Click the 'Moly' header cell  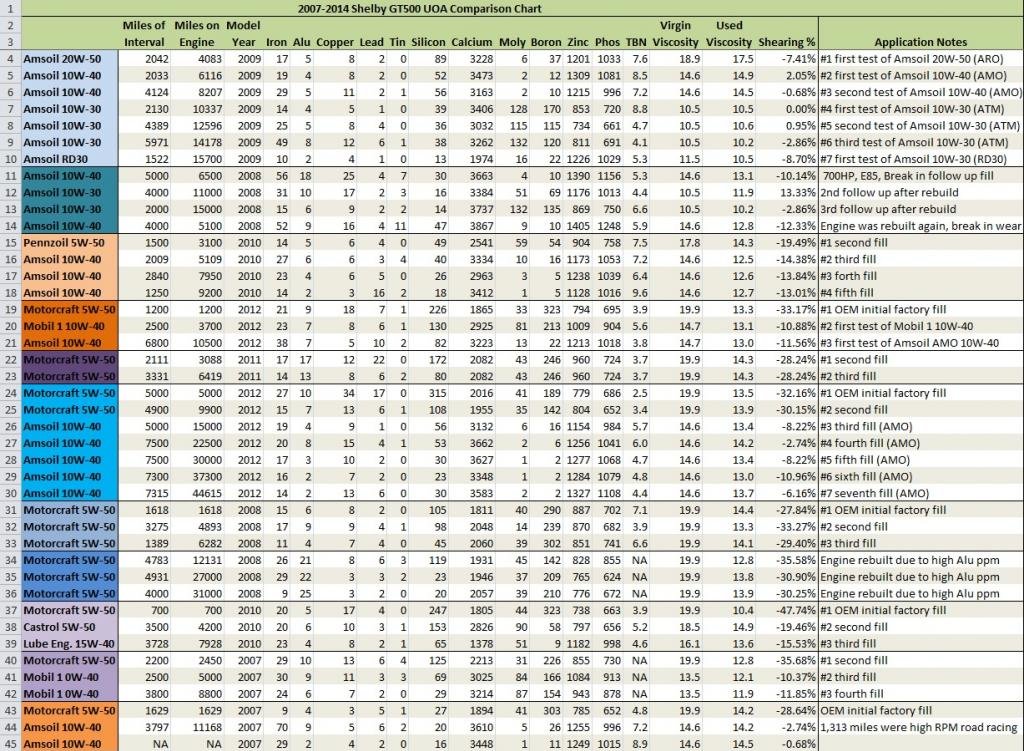pyautogui.click(x=512, y=42)
